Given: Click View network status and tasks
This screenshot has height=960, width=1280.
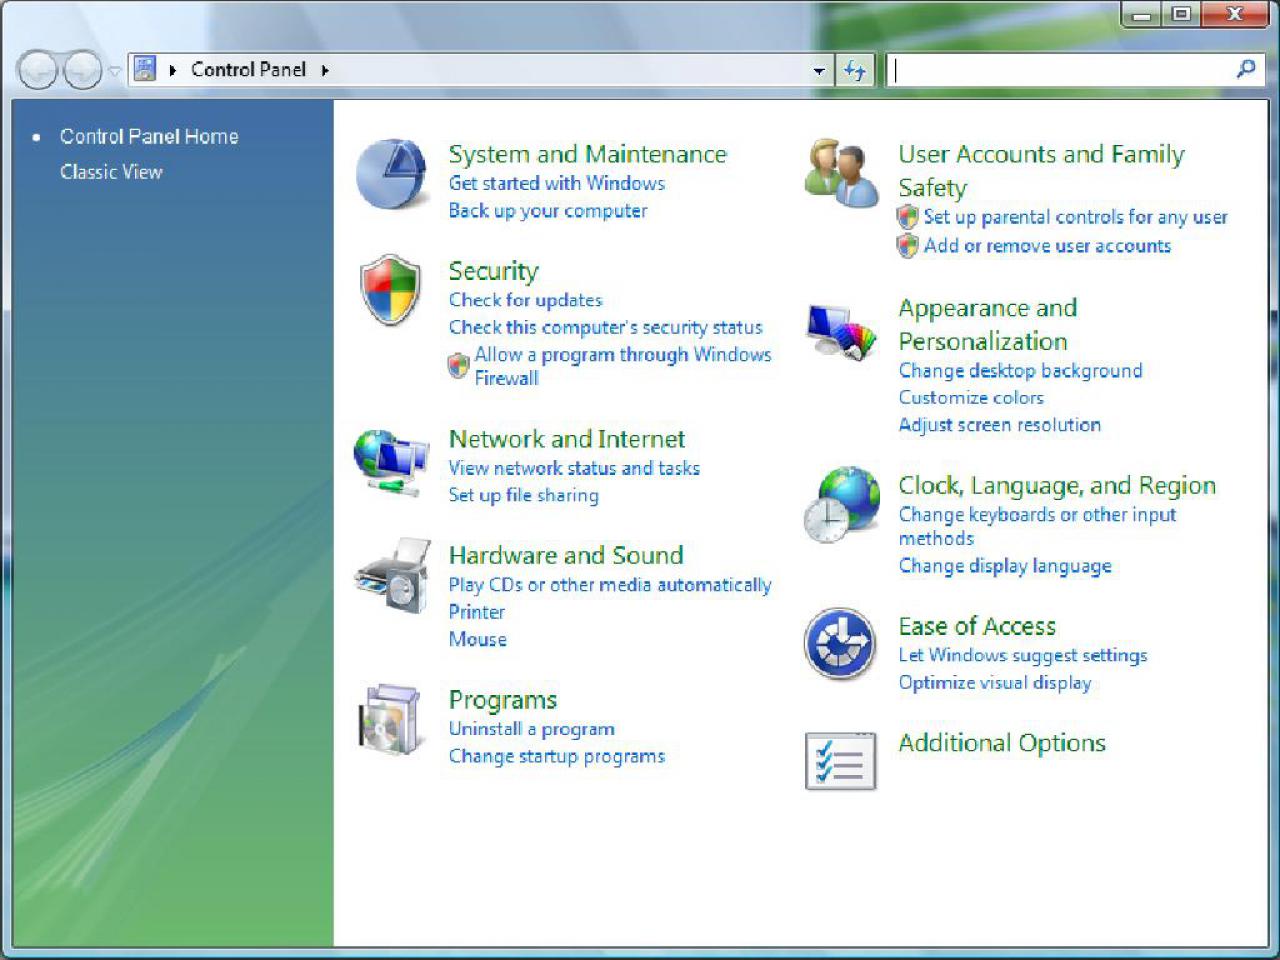Looking at the screenshot, I should click(x=574, y=468).
